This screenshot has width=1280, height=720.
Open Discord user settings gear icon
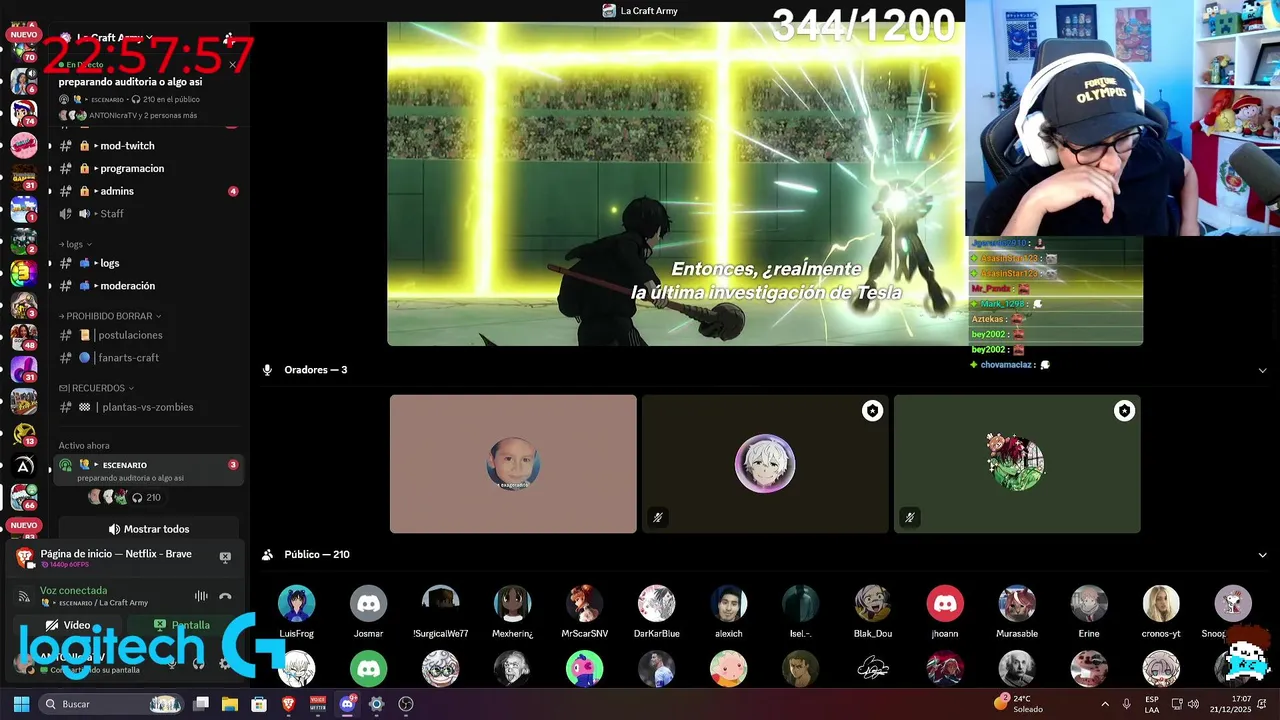click(x=224, y=663)
